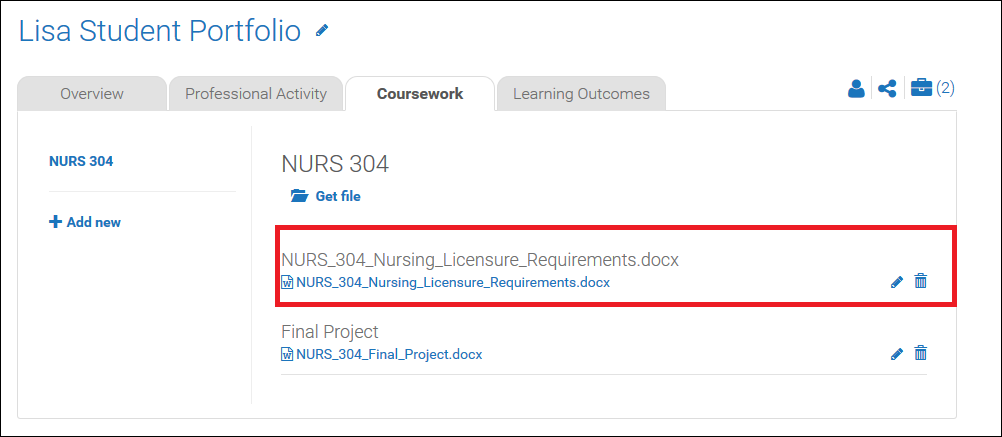This screenshot has width=1002, height=437.
Task: Click the Word document icon beside the Final Project file
Action: [288, 354]
